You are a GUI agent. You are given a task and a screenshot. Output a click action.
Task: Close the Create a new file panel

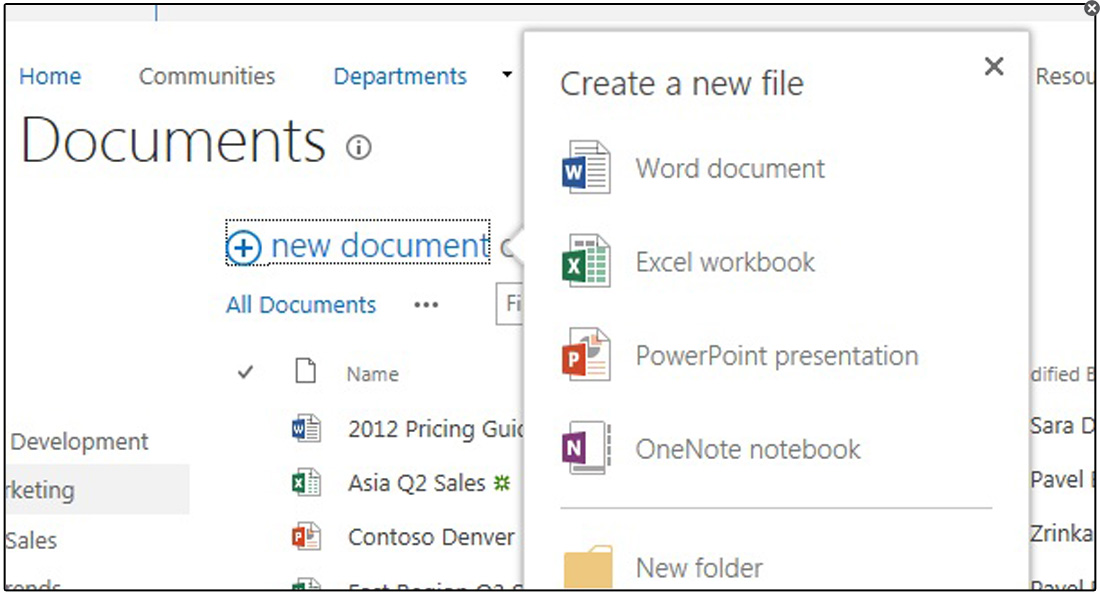point(993,67)
